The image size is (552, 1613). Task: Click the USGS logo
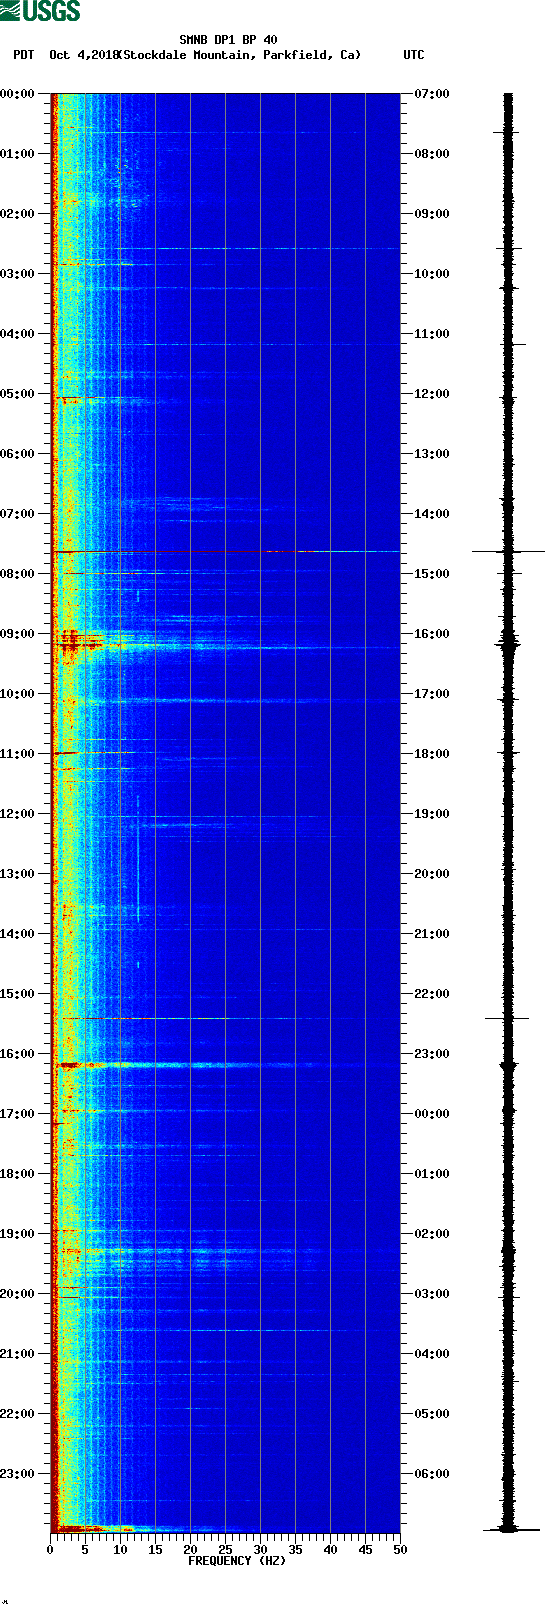[40, 11]
